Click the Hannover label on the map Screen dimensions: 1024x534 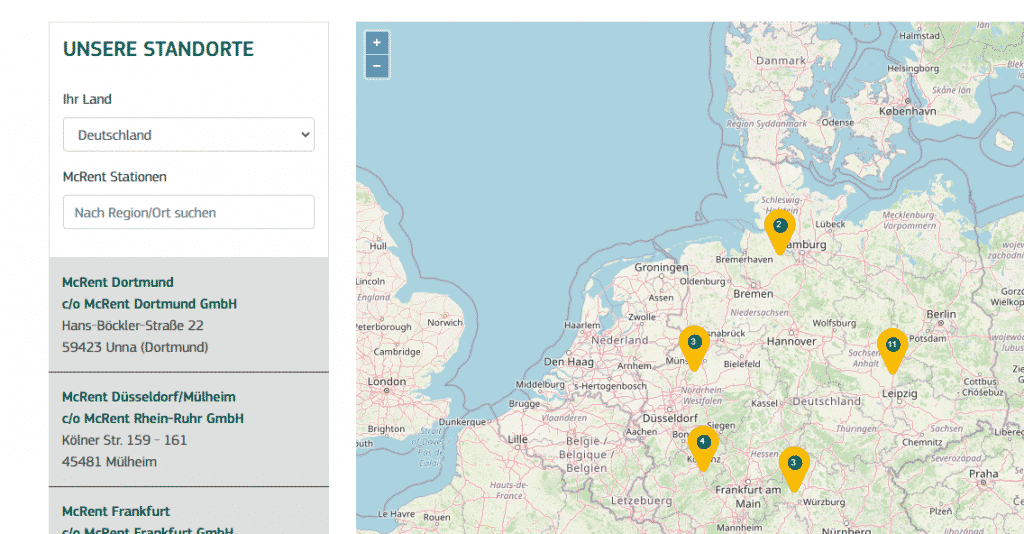click(792, 341)
